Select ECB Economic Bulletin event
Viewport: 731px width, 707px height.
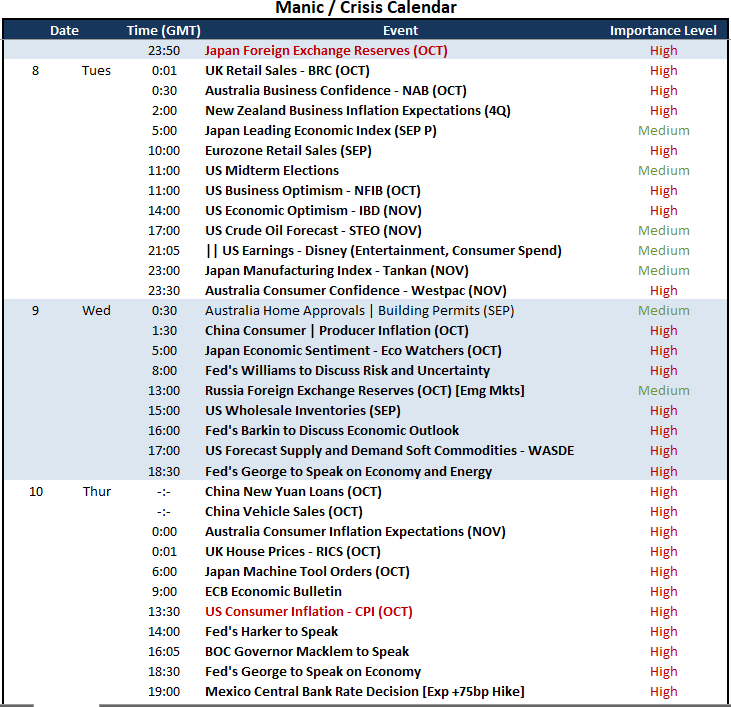(273, 591)
